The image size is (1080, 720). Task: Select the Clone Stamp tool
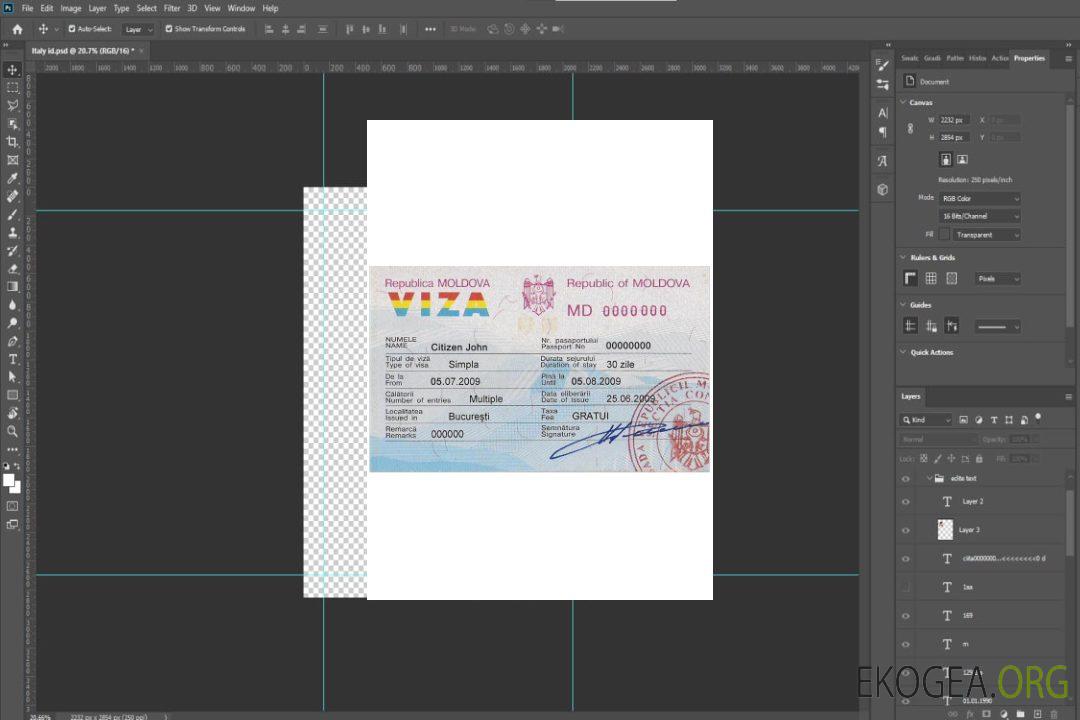(12, 233)
